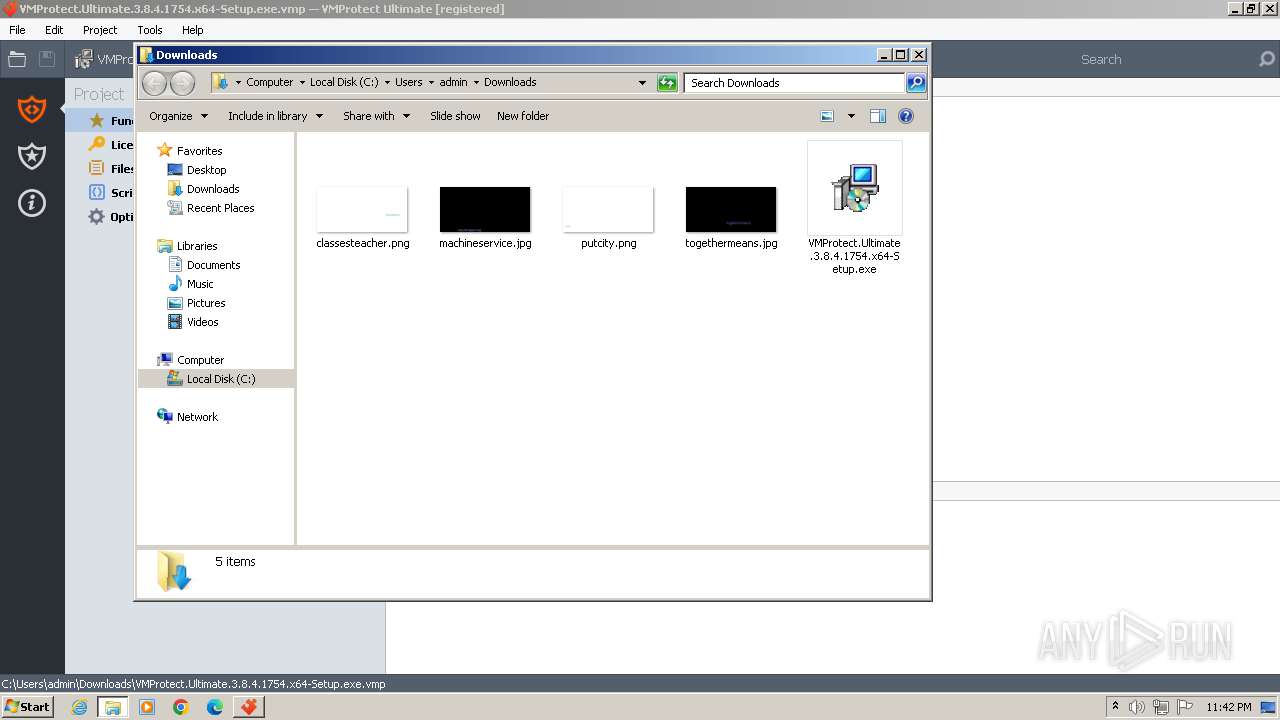This screenshot has height=720, width=1280.
Task: Select the putcity.png thumbnail
Action: tap(608, 209)
